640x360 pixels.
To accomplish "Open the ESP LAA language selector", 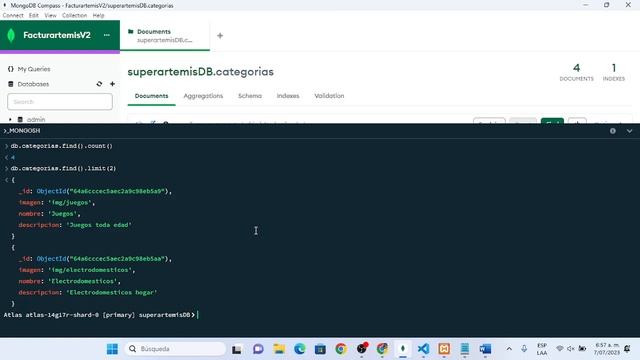I will coord(542,349).
